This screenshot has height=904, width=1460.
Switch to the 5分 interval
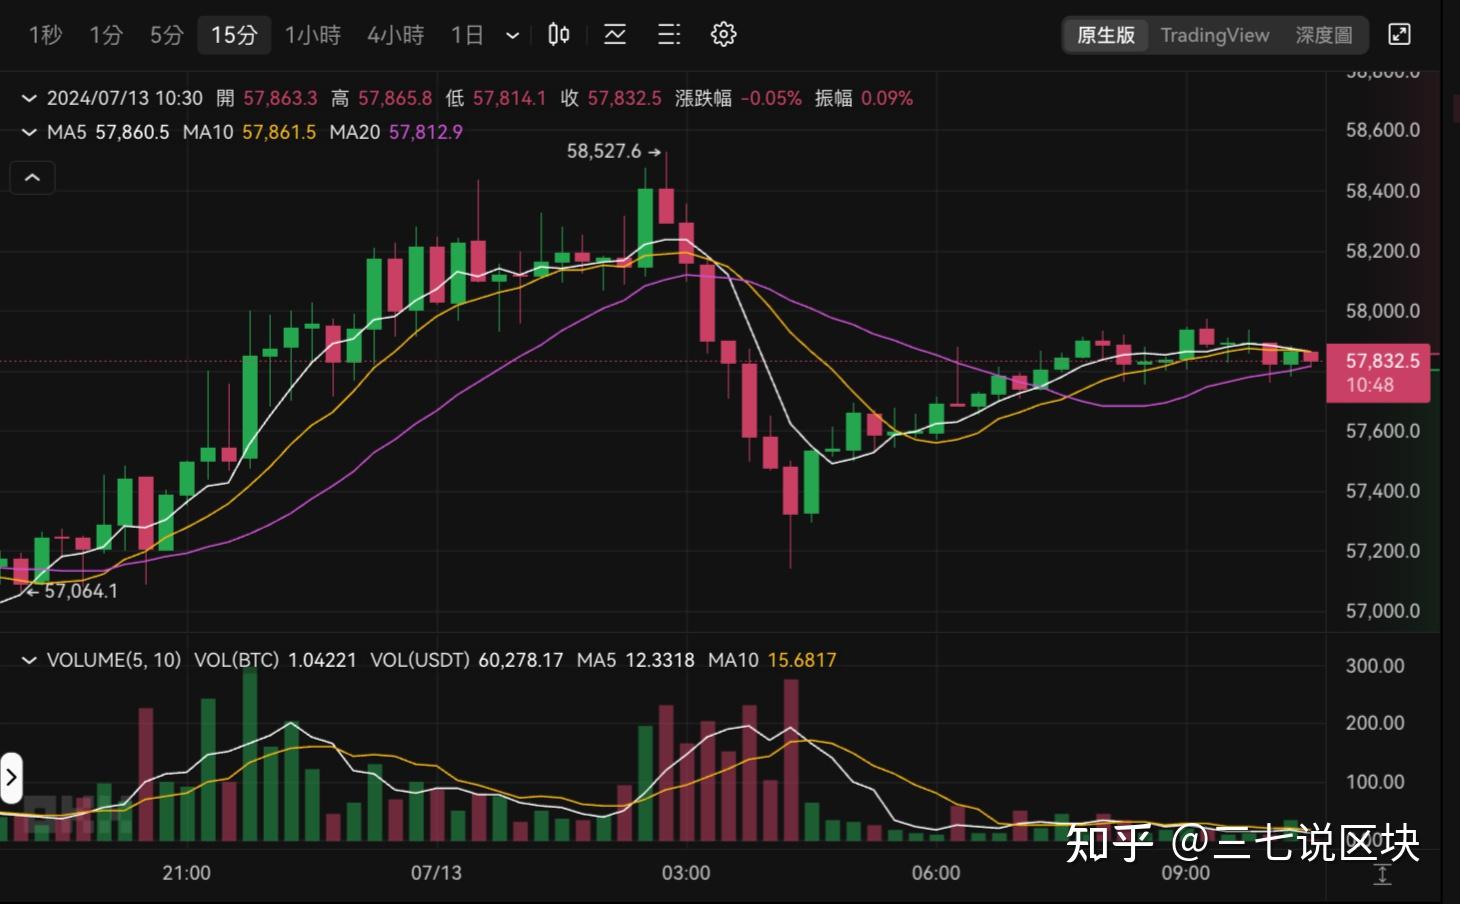167,35
